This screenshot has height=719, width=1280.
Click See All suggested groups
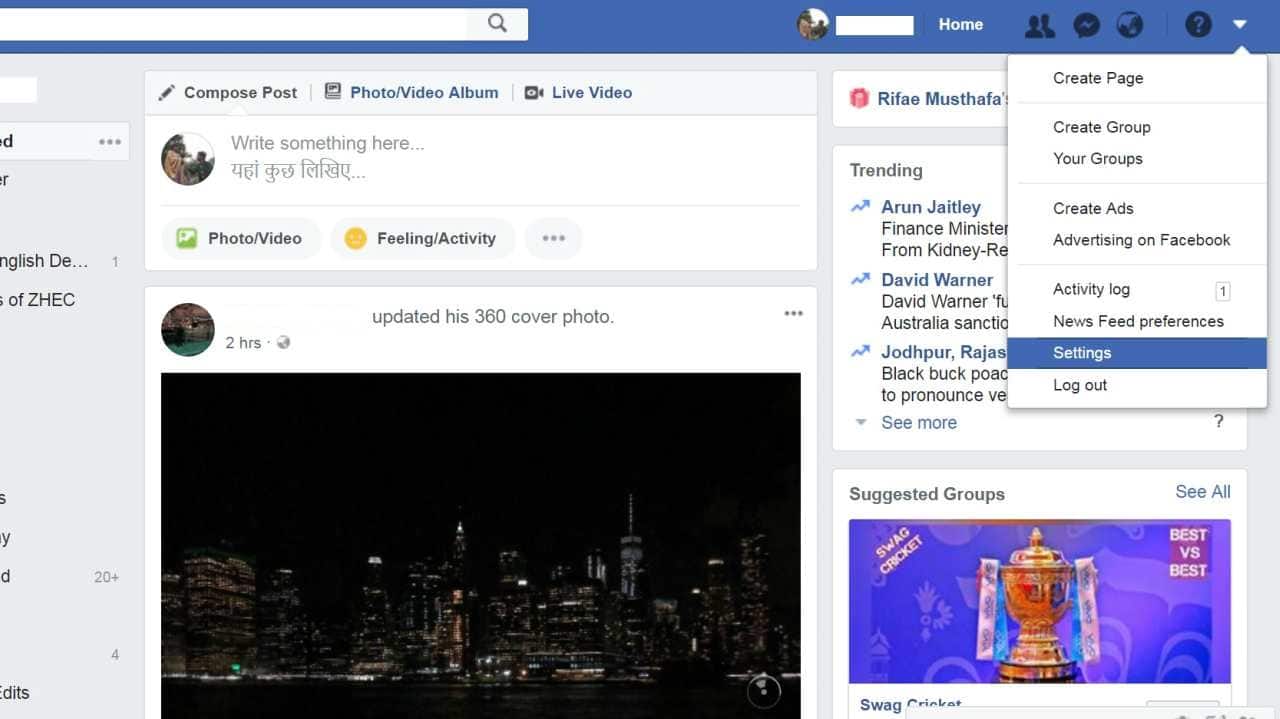[1203, 492]
